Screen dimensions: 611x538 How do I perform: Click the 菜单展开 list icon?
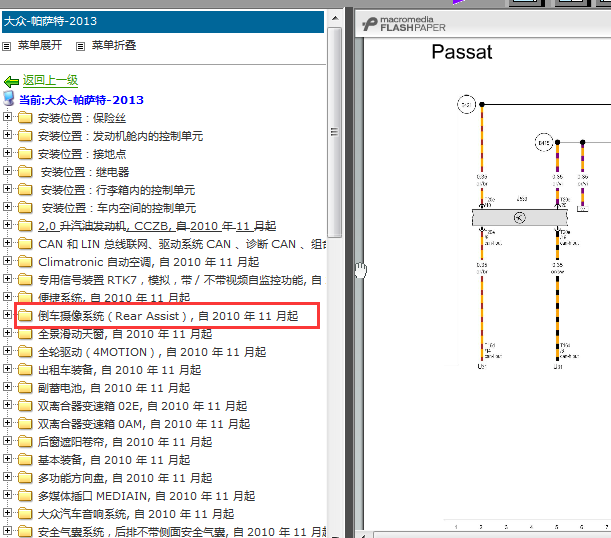pyautogui.click(x=6, y=47)
